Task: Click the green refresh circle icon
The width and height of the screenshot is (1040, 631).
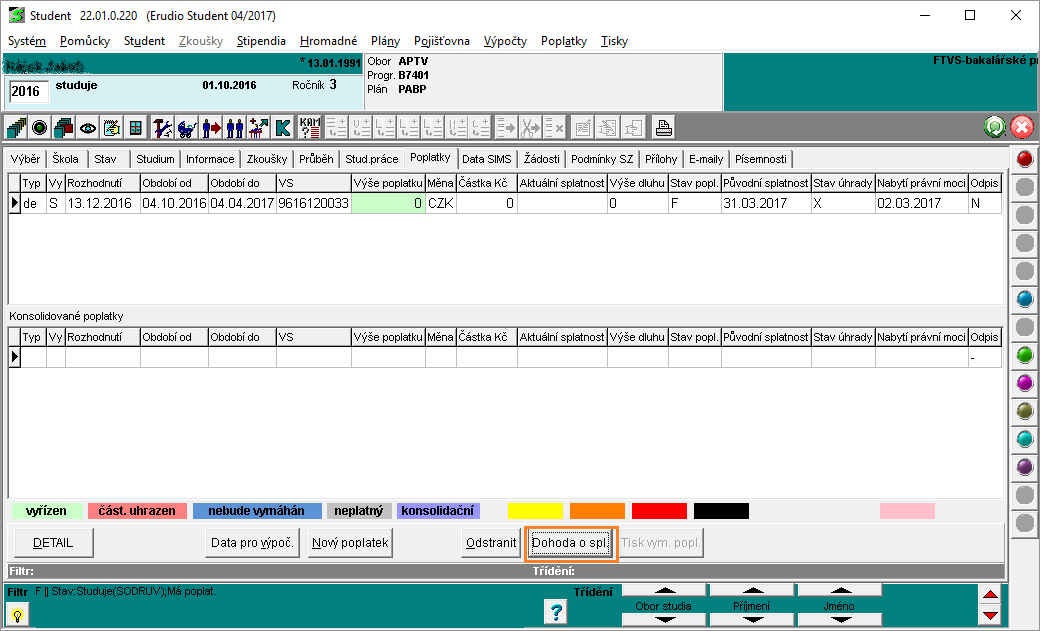Action: [994, 127]
